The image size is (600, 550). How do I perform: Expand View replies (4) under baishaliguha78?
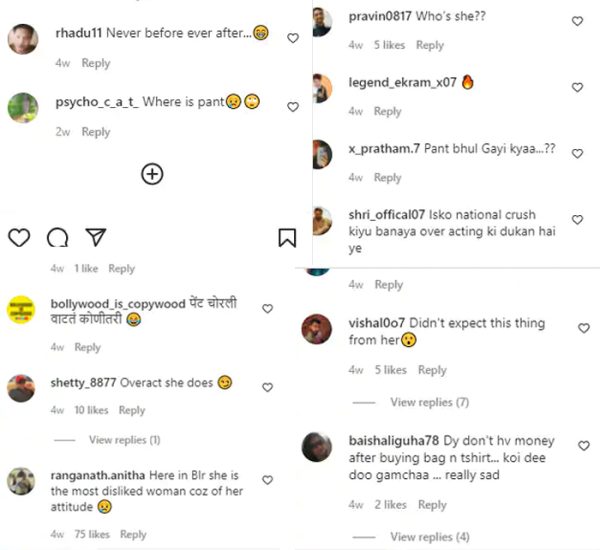pos(430,537)
